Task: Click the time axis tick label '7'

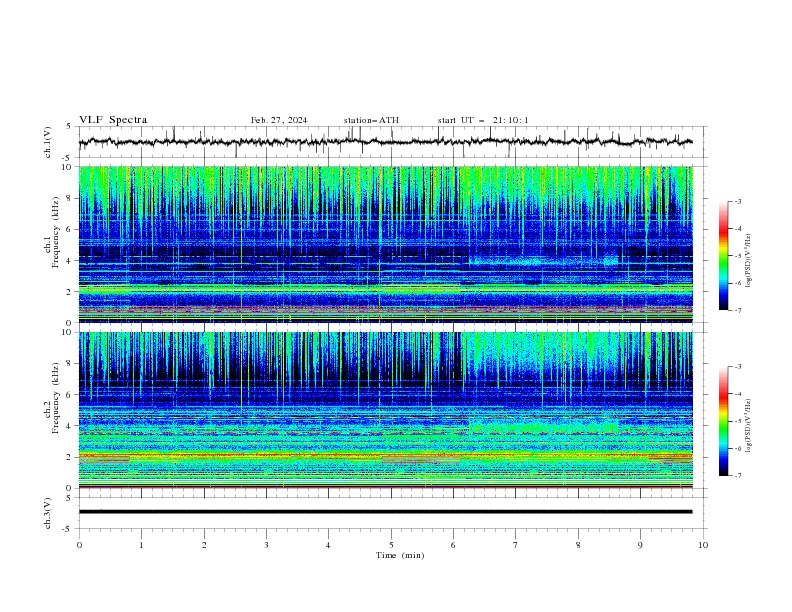Action: [516, 545]
